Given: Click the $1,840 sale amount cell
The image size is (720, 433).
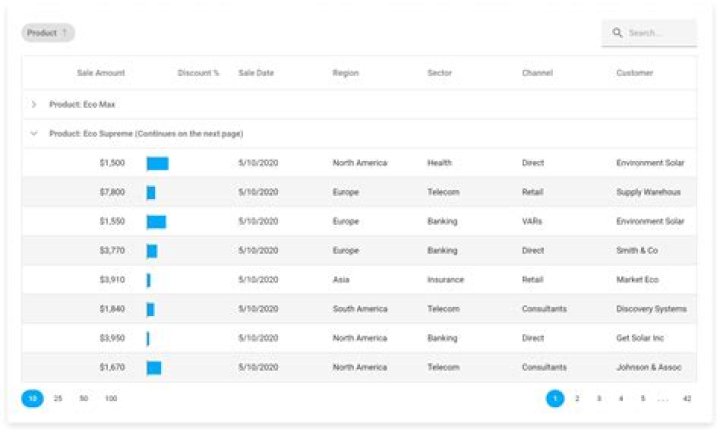Looking at the screenshot, I should 112,309.
